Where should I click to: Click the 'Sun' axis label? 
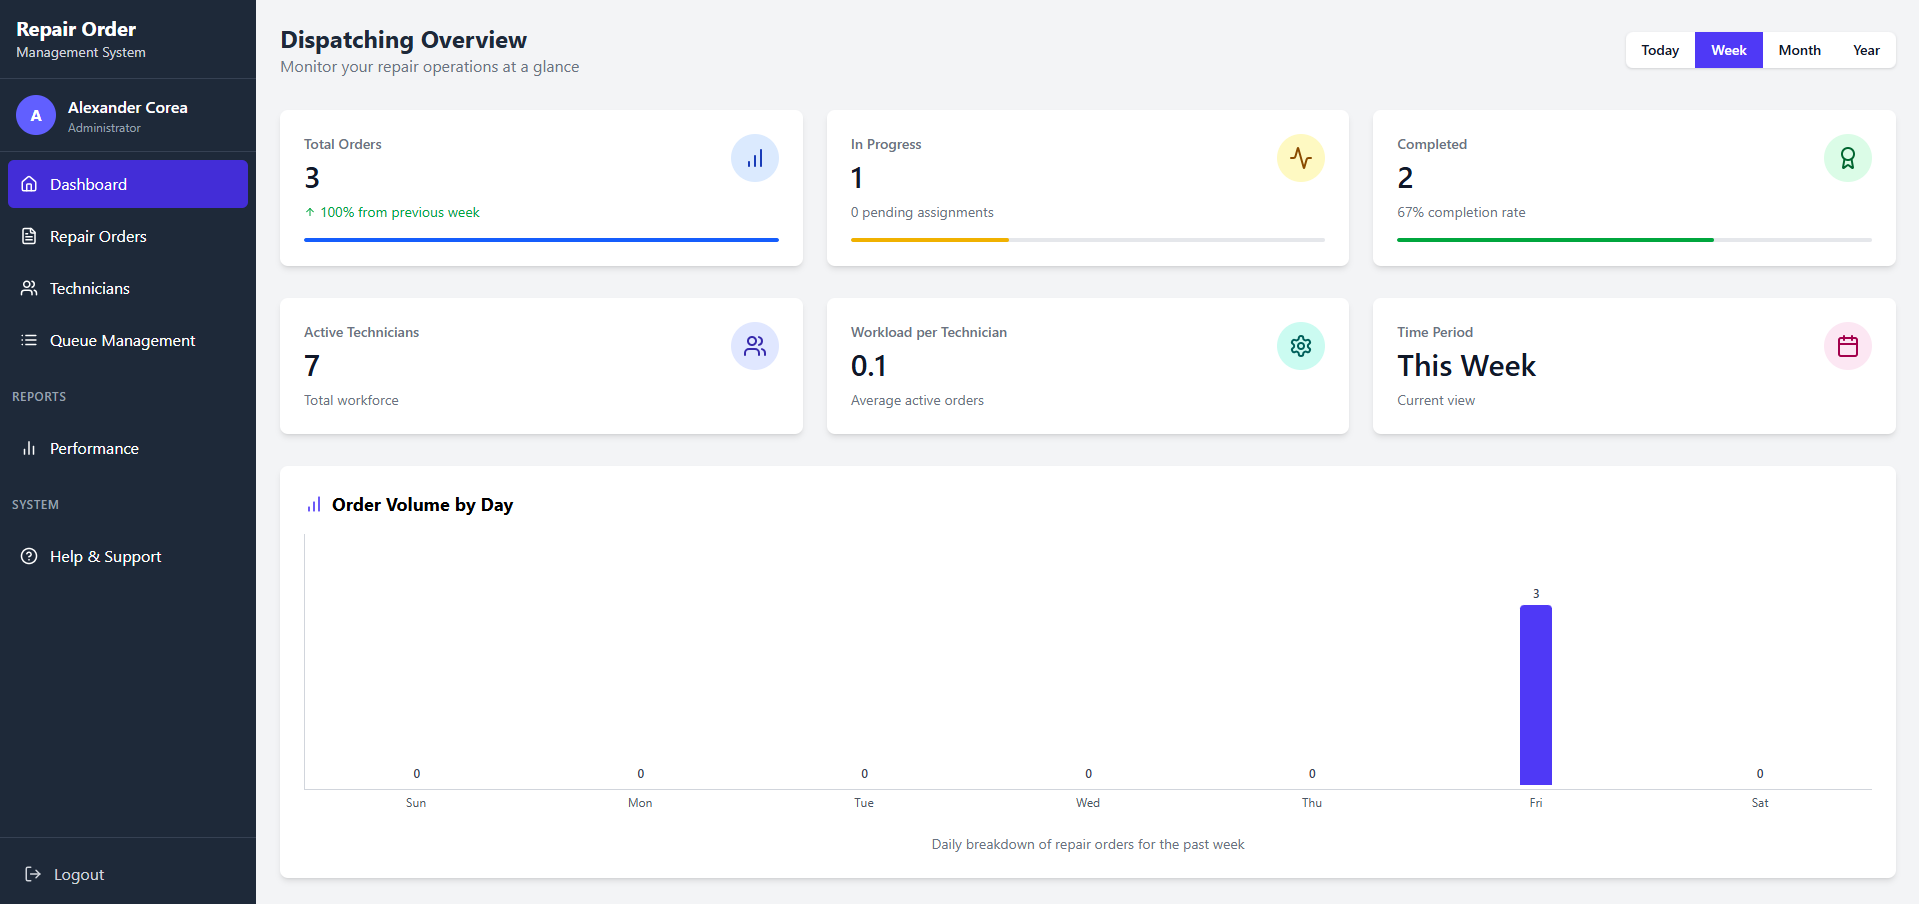click(416, 803)
